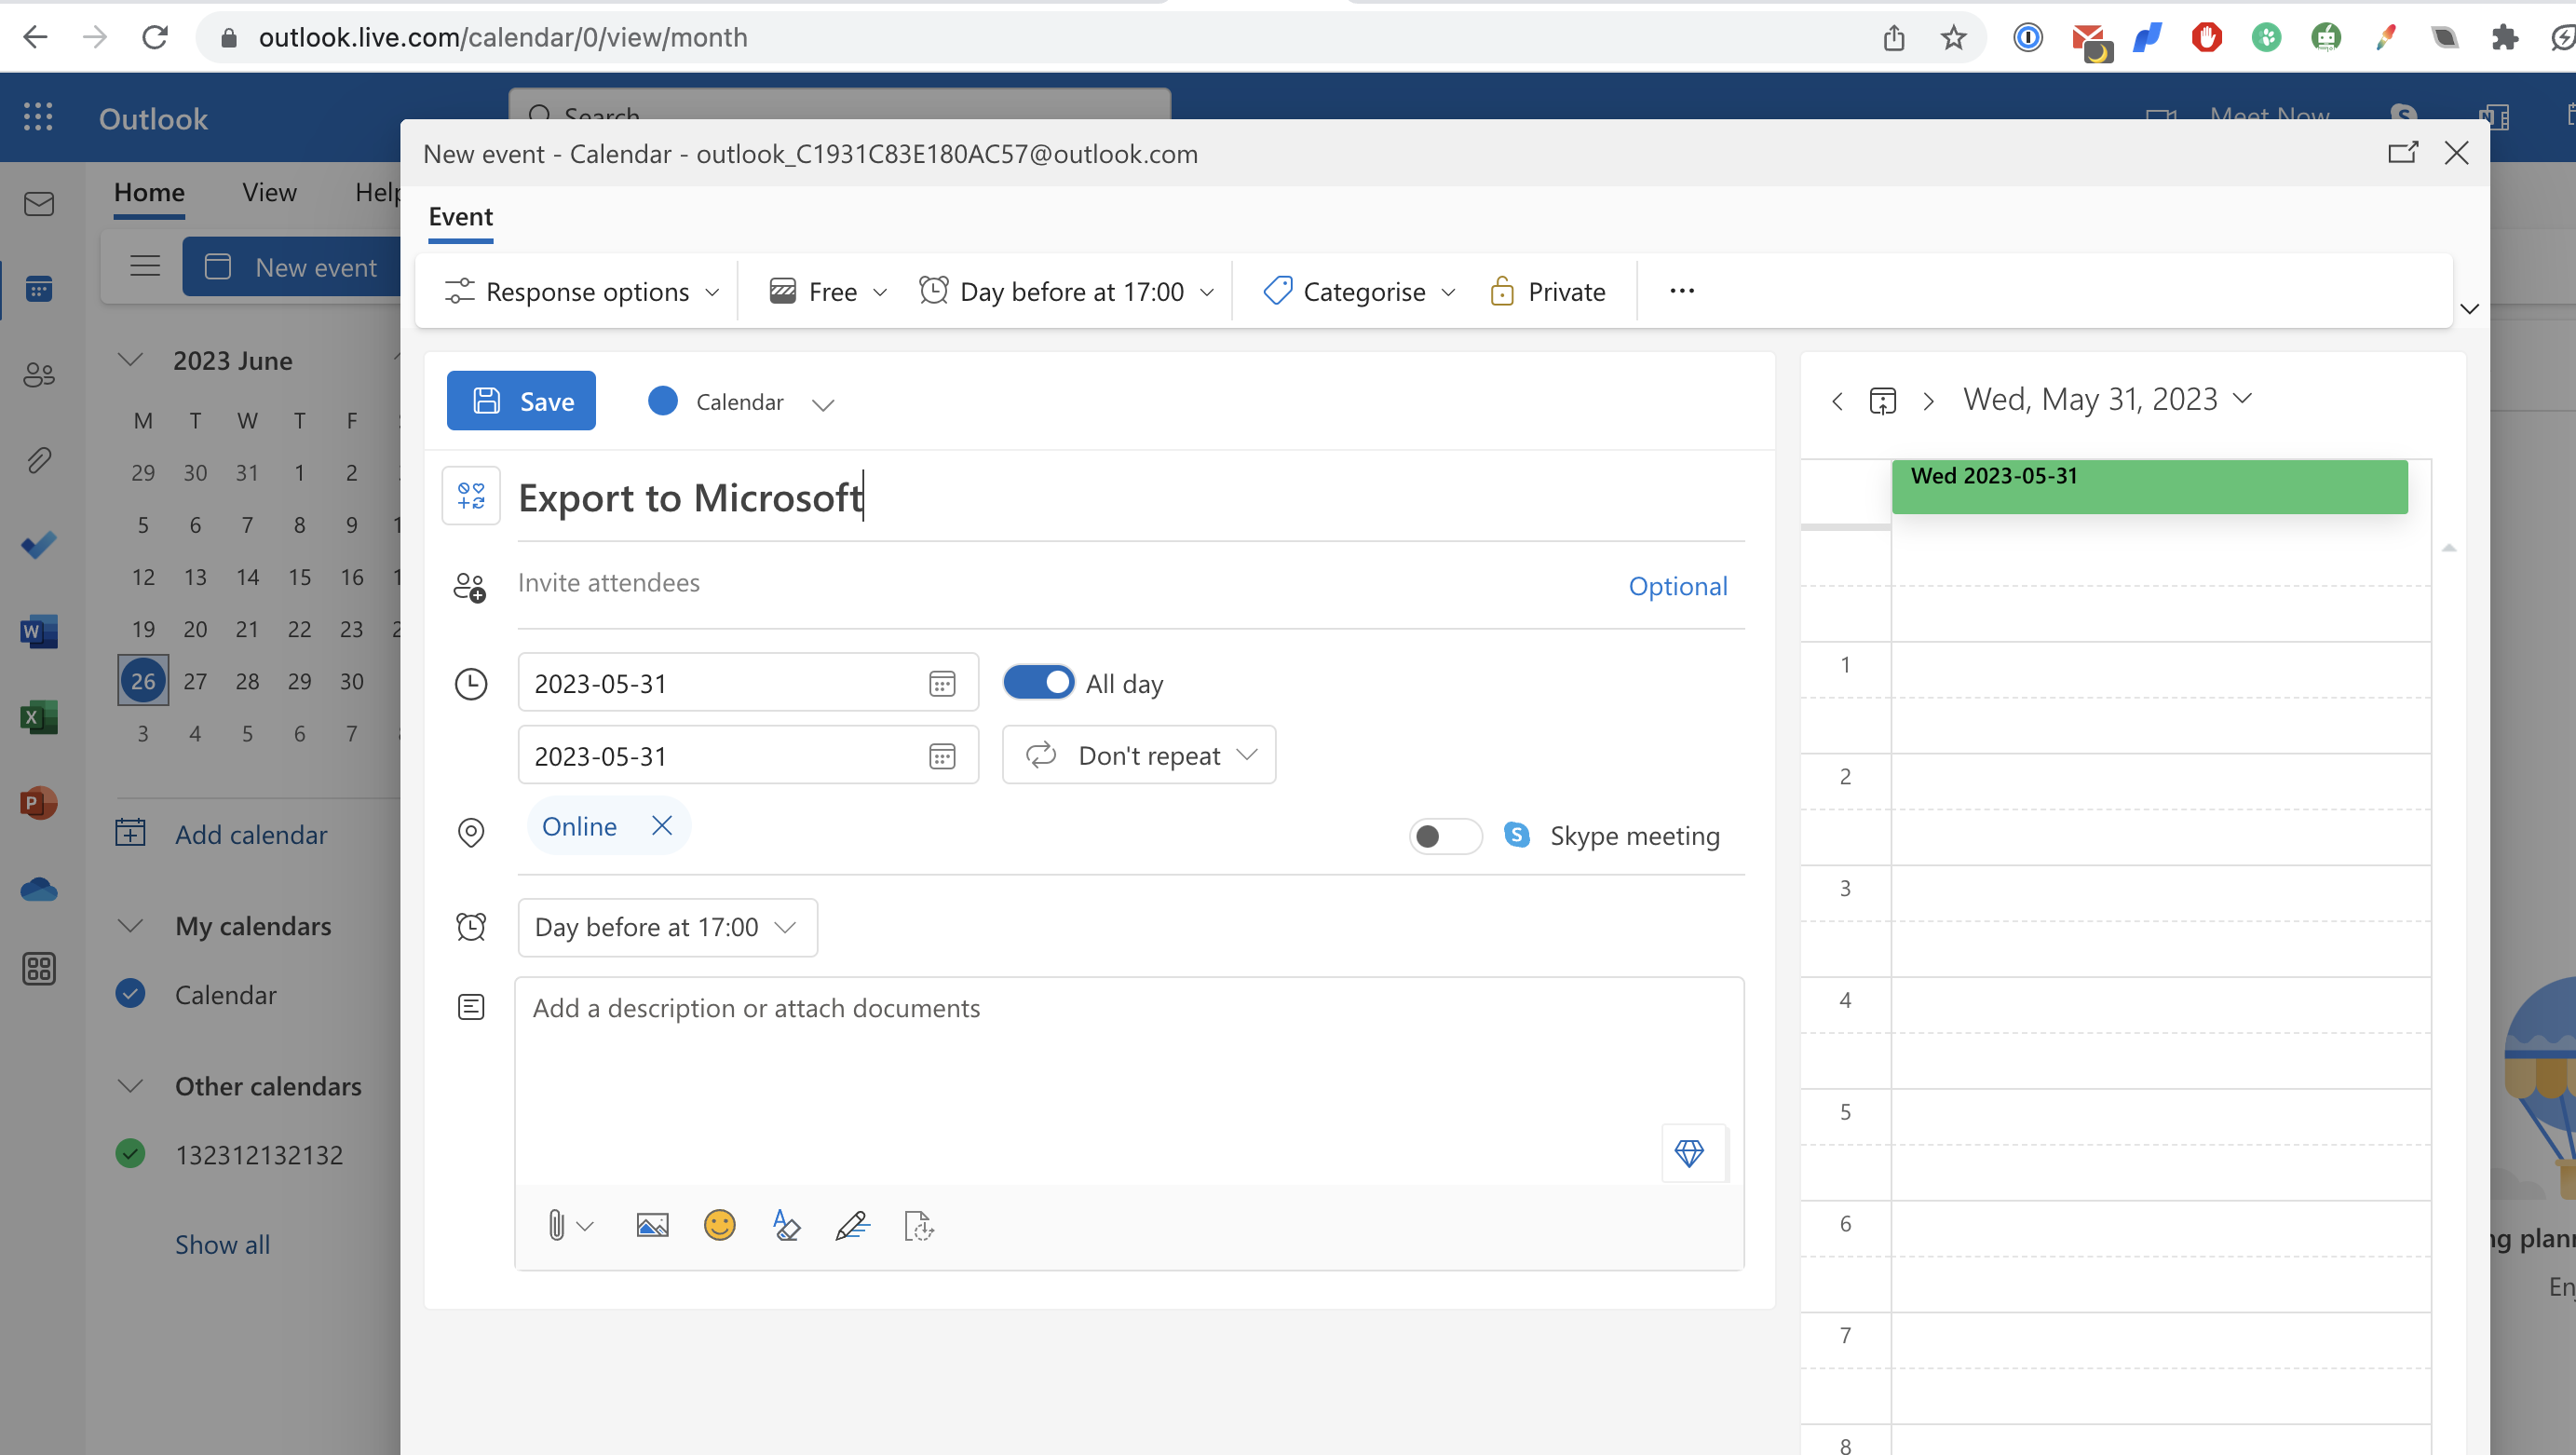Click the emoji smiley icon in description toolbar

pyautogui.click(x=719, y=1225)
